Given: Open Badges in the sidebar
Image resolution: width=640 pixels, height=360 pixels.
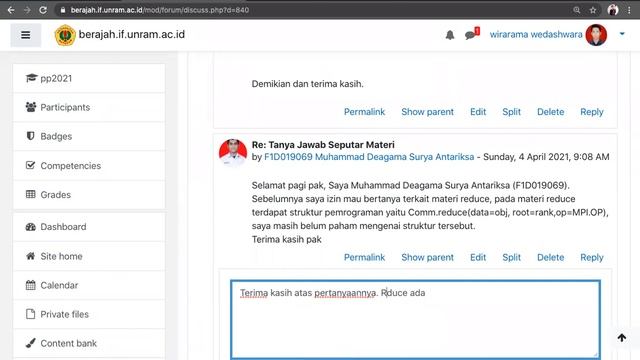Looking at the screenshot, I should tap(89, 136).
